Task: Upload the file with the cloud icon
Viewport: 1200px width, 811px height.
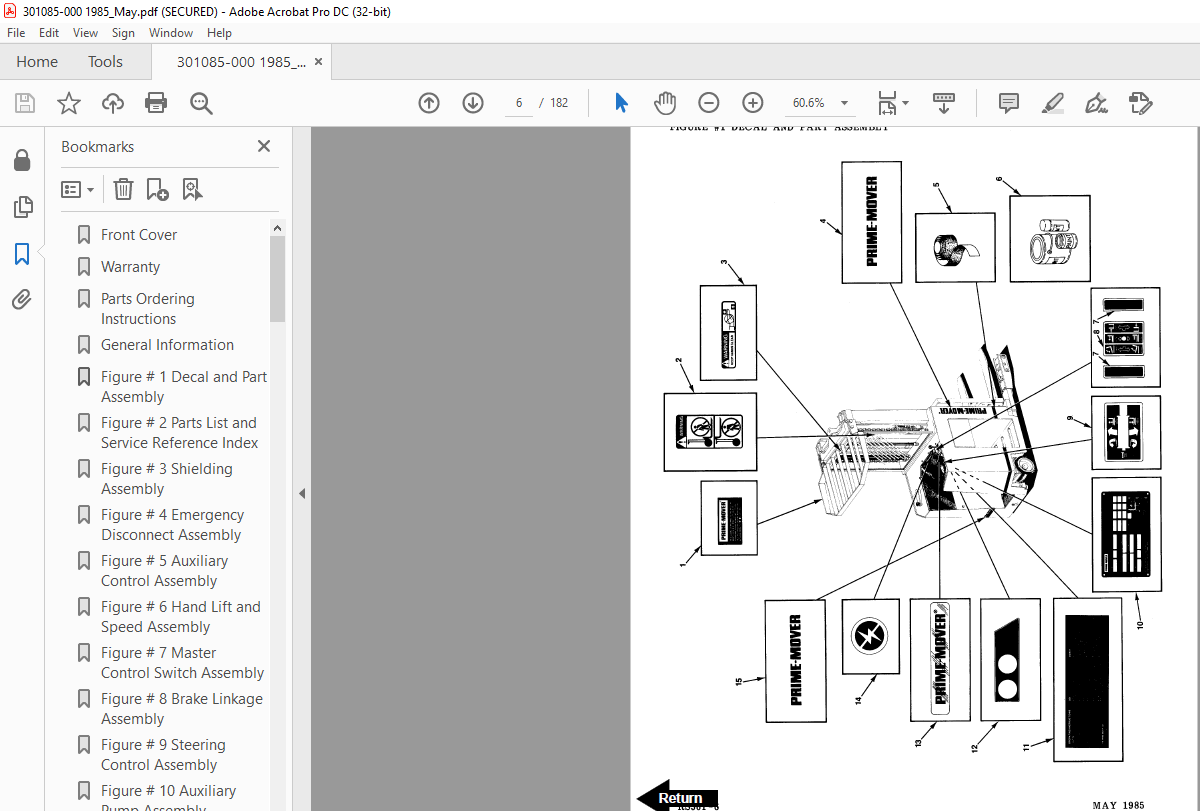Action: click(113, 103)
